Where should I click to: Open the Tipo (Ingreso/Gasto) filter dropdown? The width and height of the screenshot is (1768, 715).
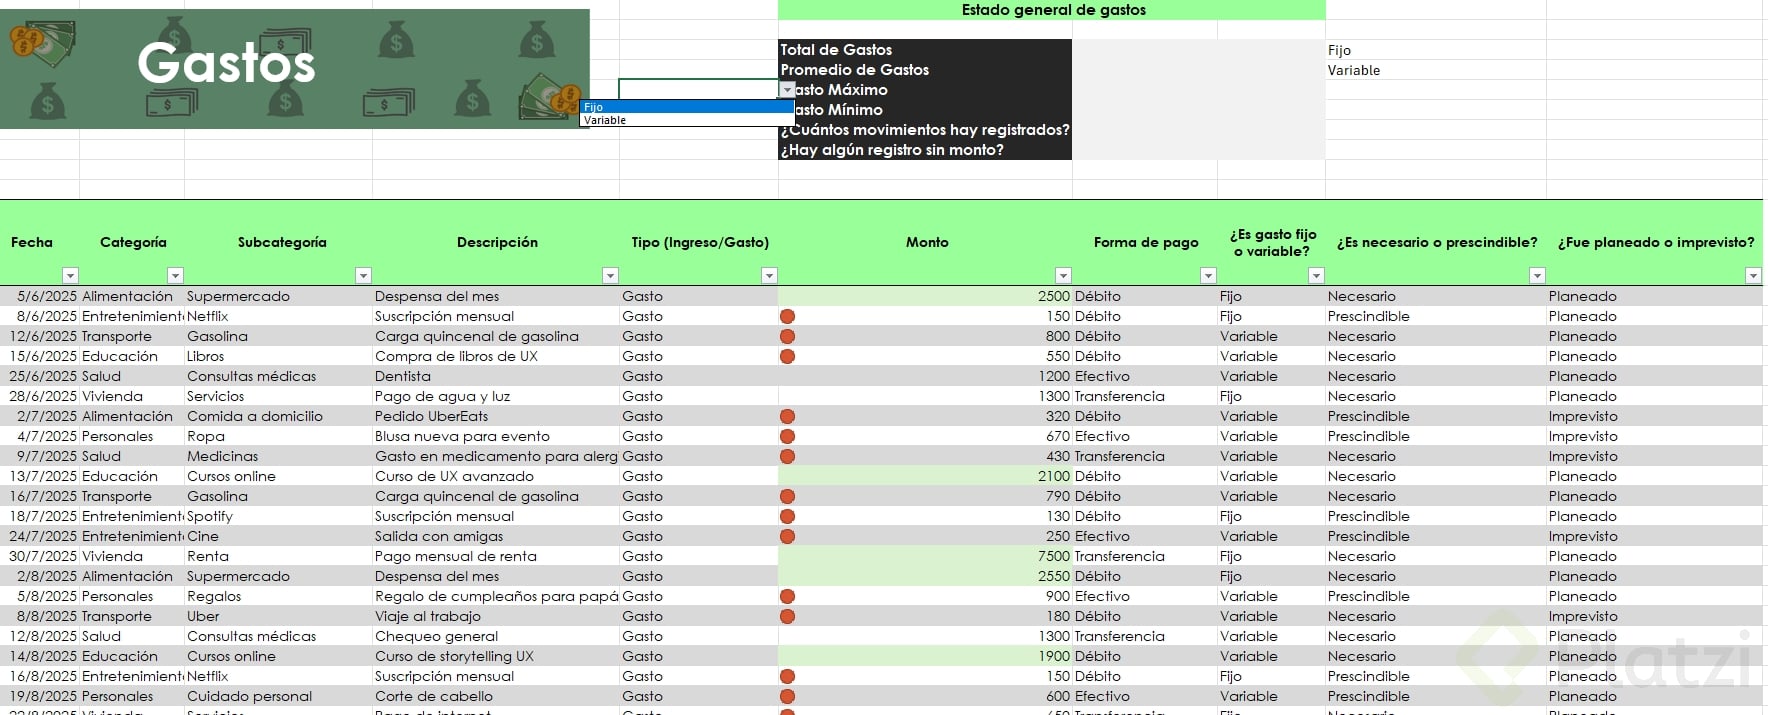click(x=769, y=276)
